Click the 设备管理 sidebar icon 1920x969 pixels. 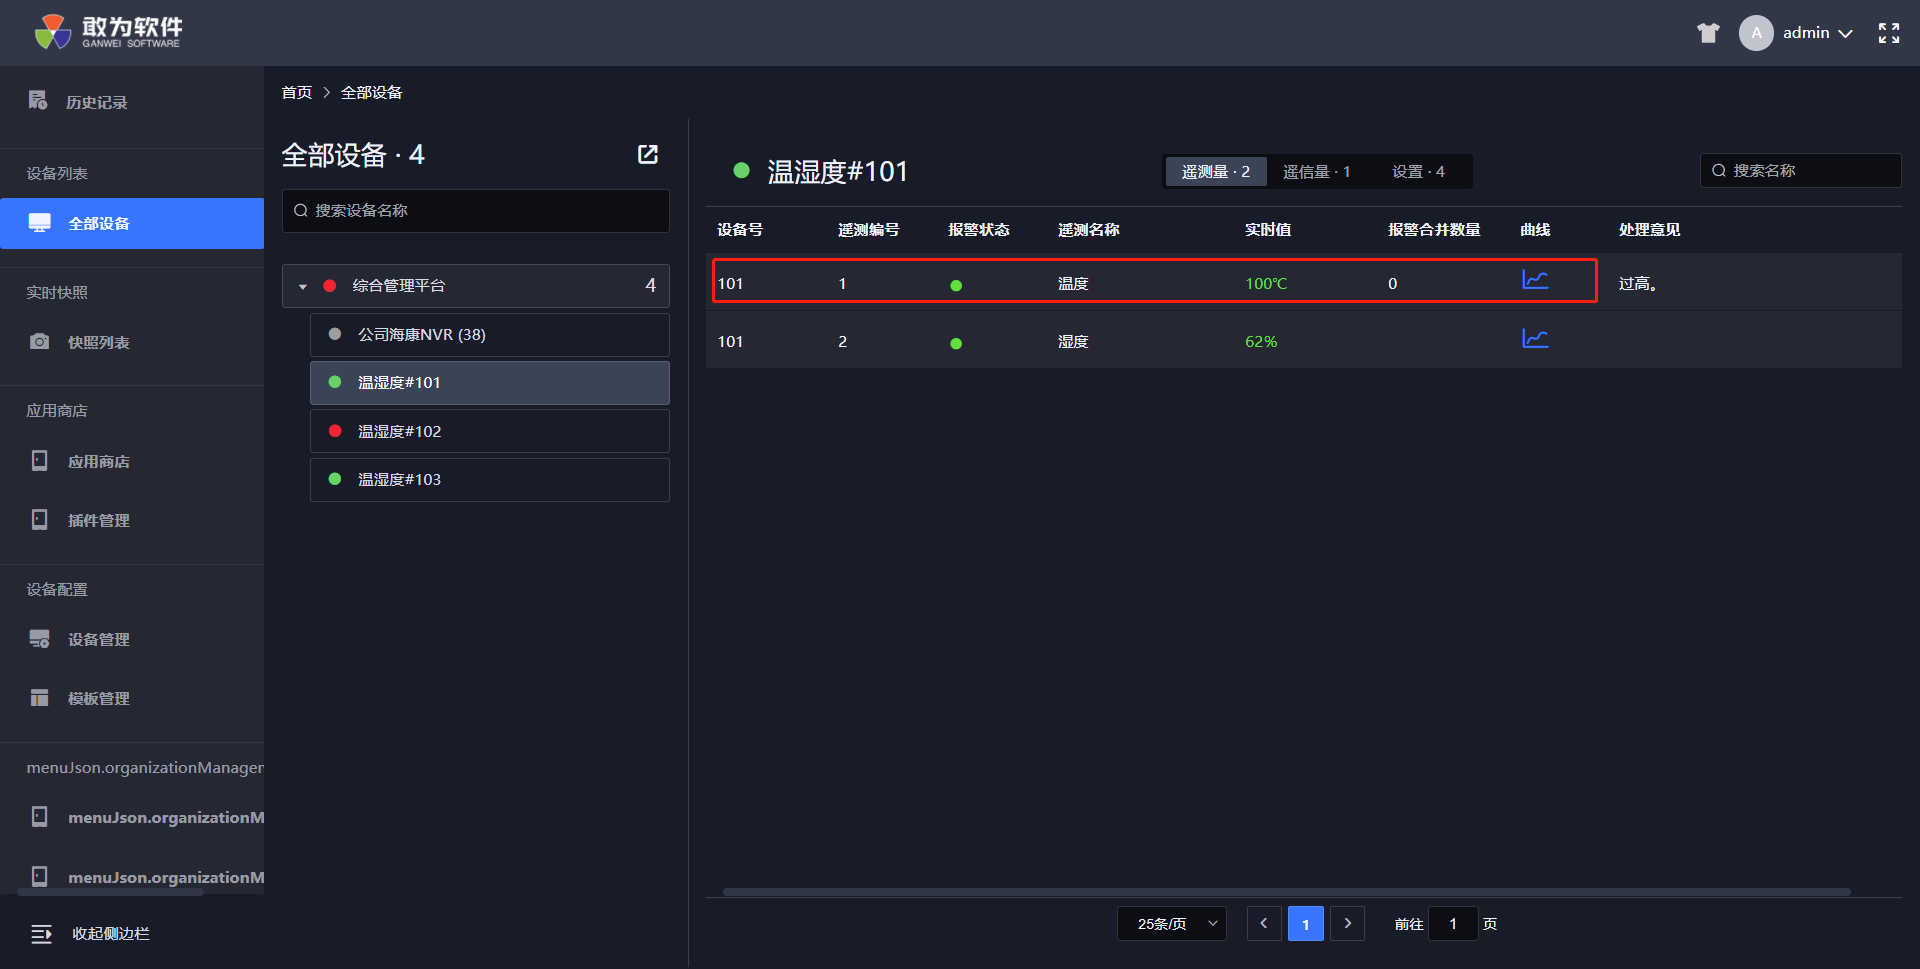pyautogui.click(x=39, y=639)
